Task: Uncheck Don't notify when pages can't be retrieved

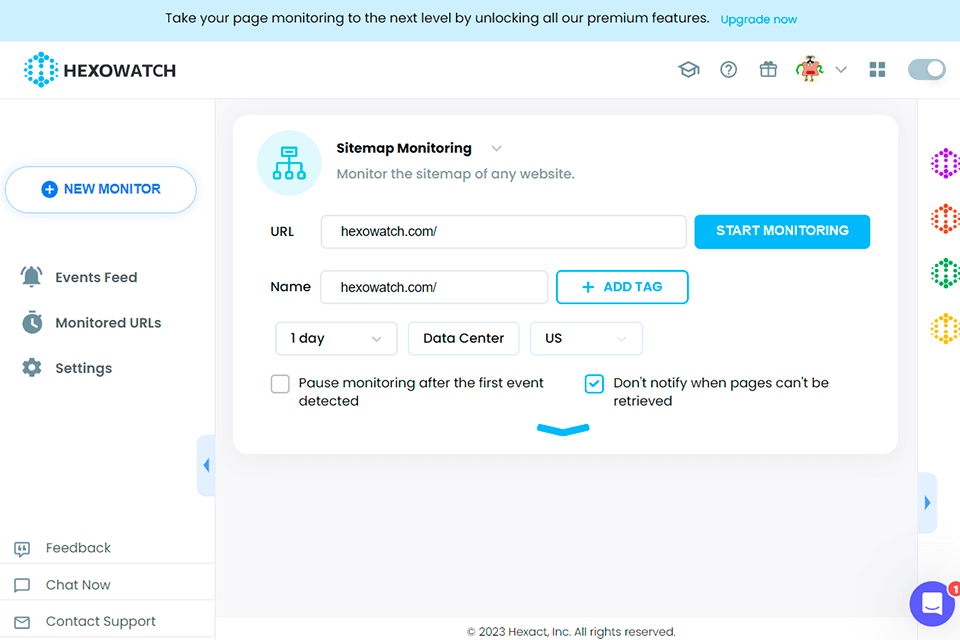Action: point(594,384)
